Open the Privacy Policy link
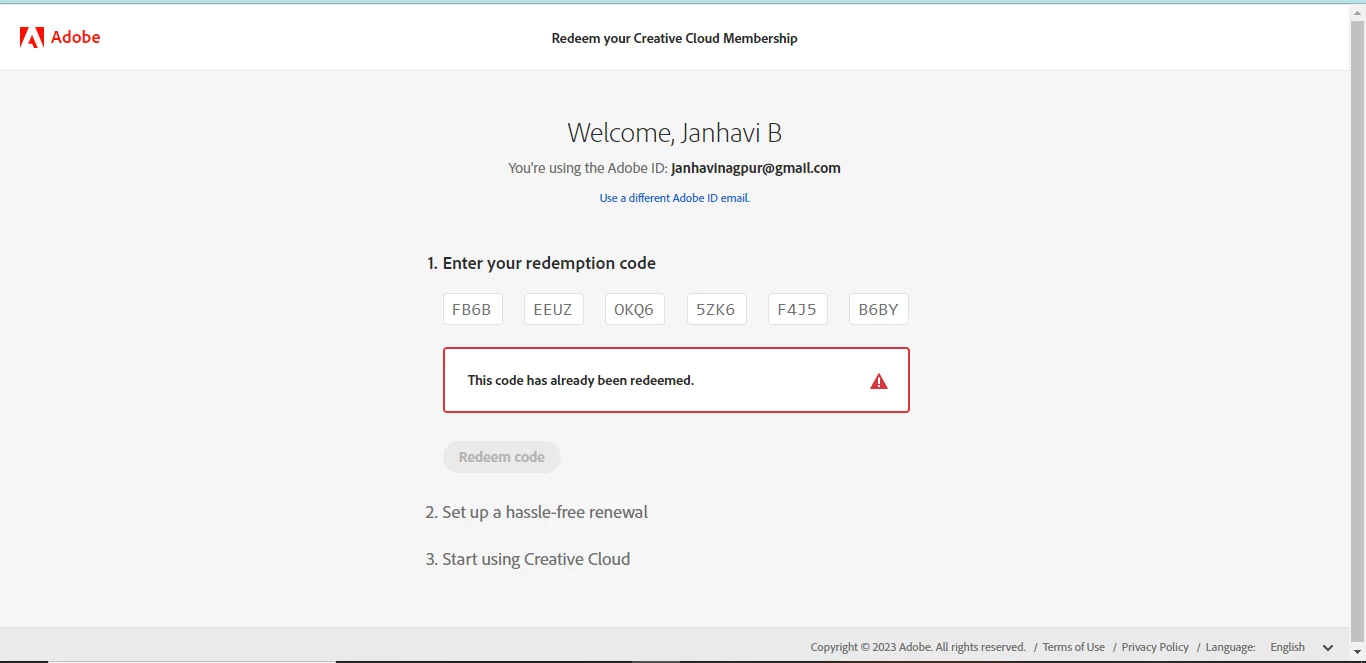The image size is (1366, 663). 1155,647
